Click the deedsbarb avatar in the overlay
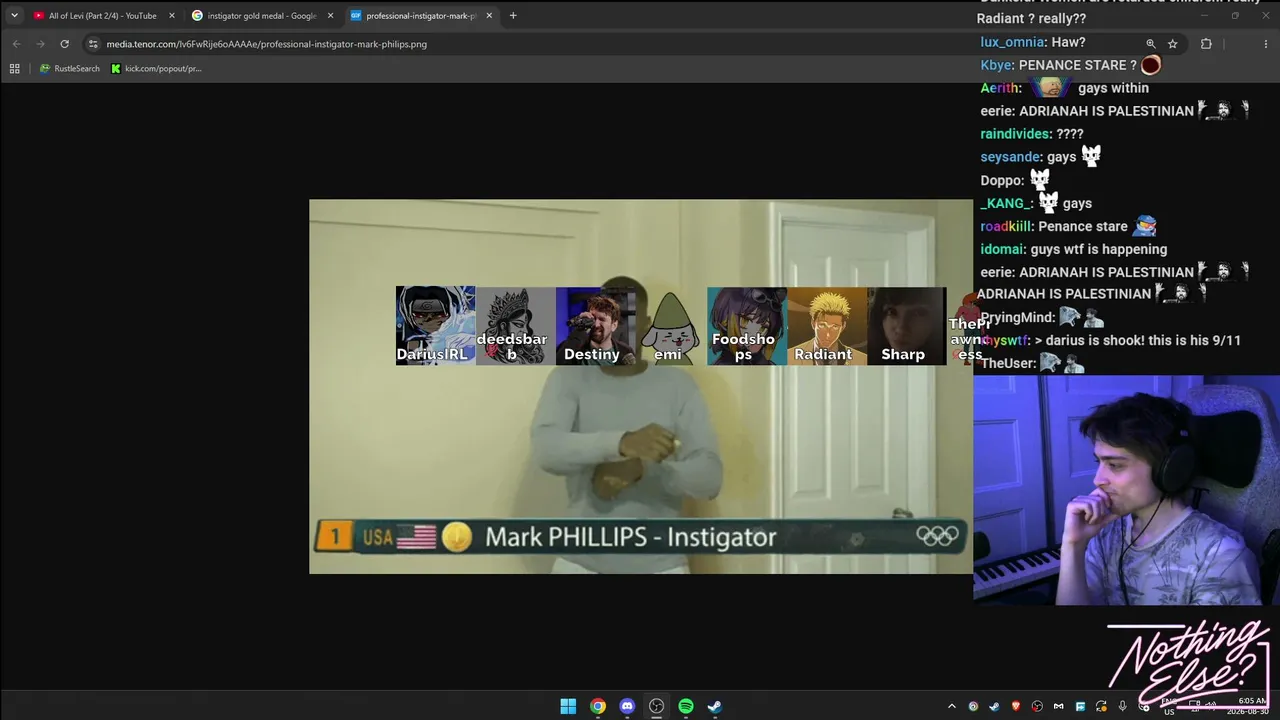This screenshot has height=720, width=1280. coord(515,326)
